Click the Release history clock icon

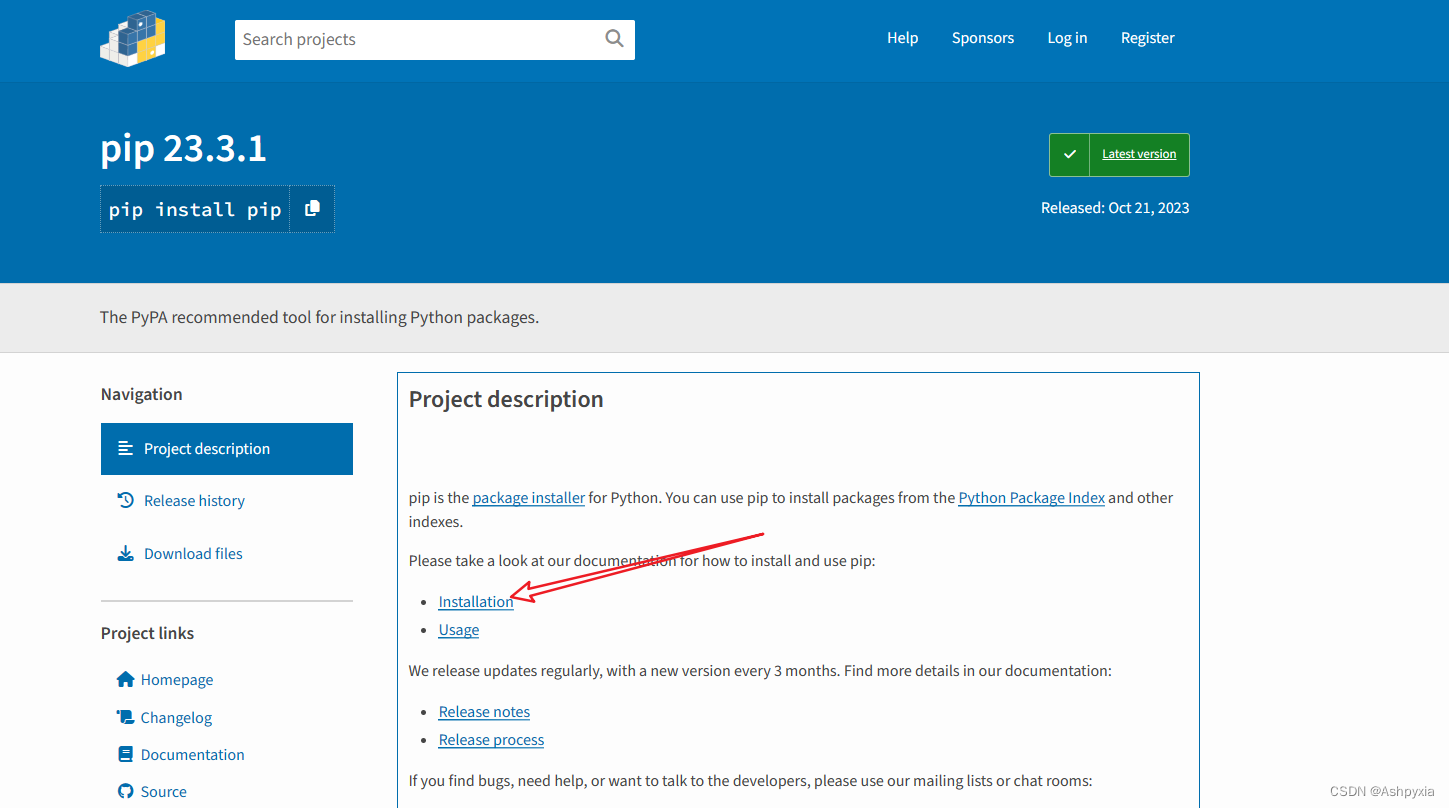126,500
